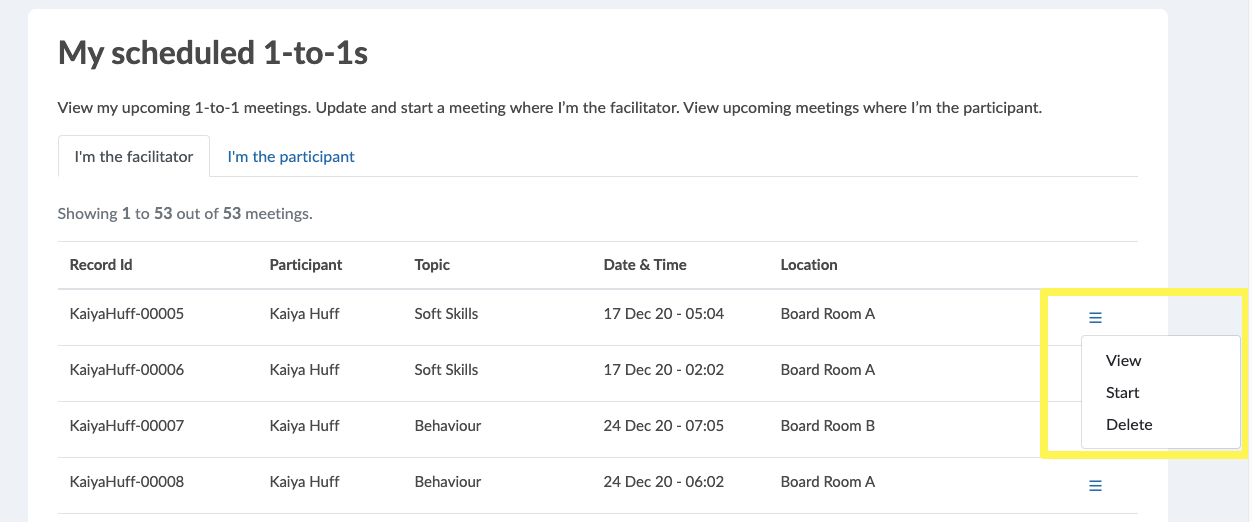
Task: Switch to I'm the participant tab
Action: (291, 157)
